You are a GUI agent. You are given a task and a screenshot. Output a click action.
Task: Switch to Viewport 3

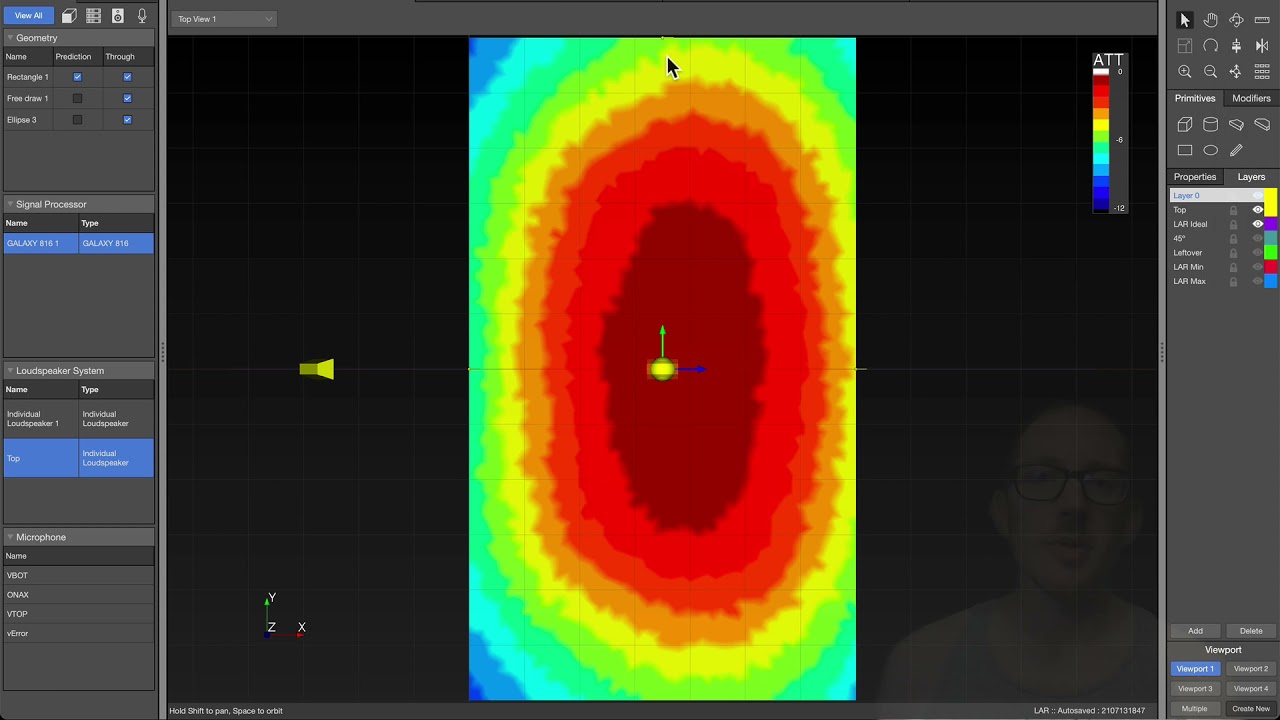point(1195,689)
